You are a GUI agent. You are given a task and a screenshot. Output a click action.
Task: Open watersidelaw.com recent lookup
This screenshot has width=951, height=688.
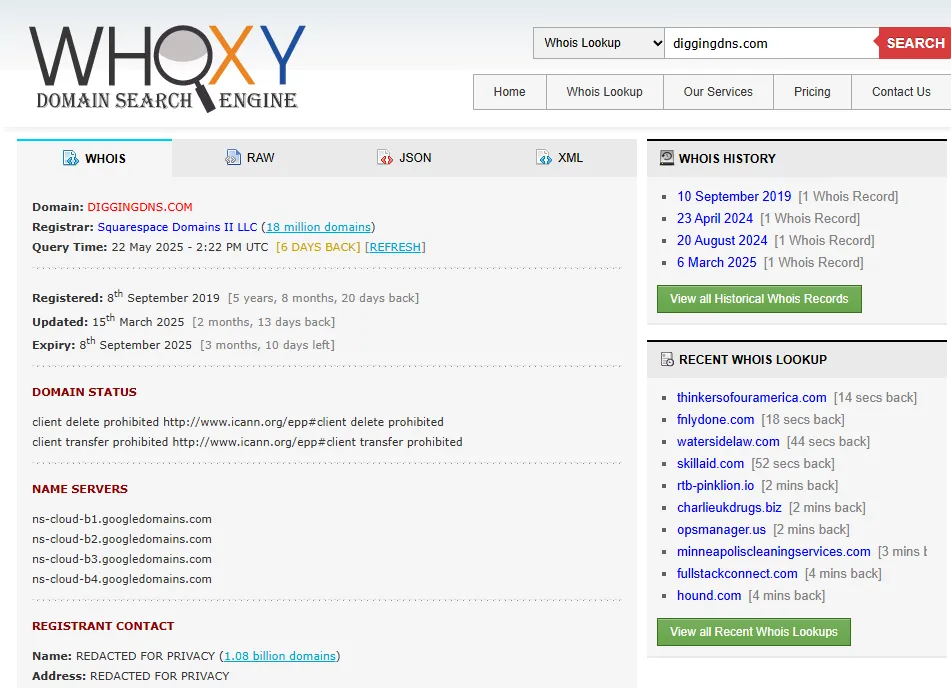[x=728, y=442]
